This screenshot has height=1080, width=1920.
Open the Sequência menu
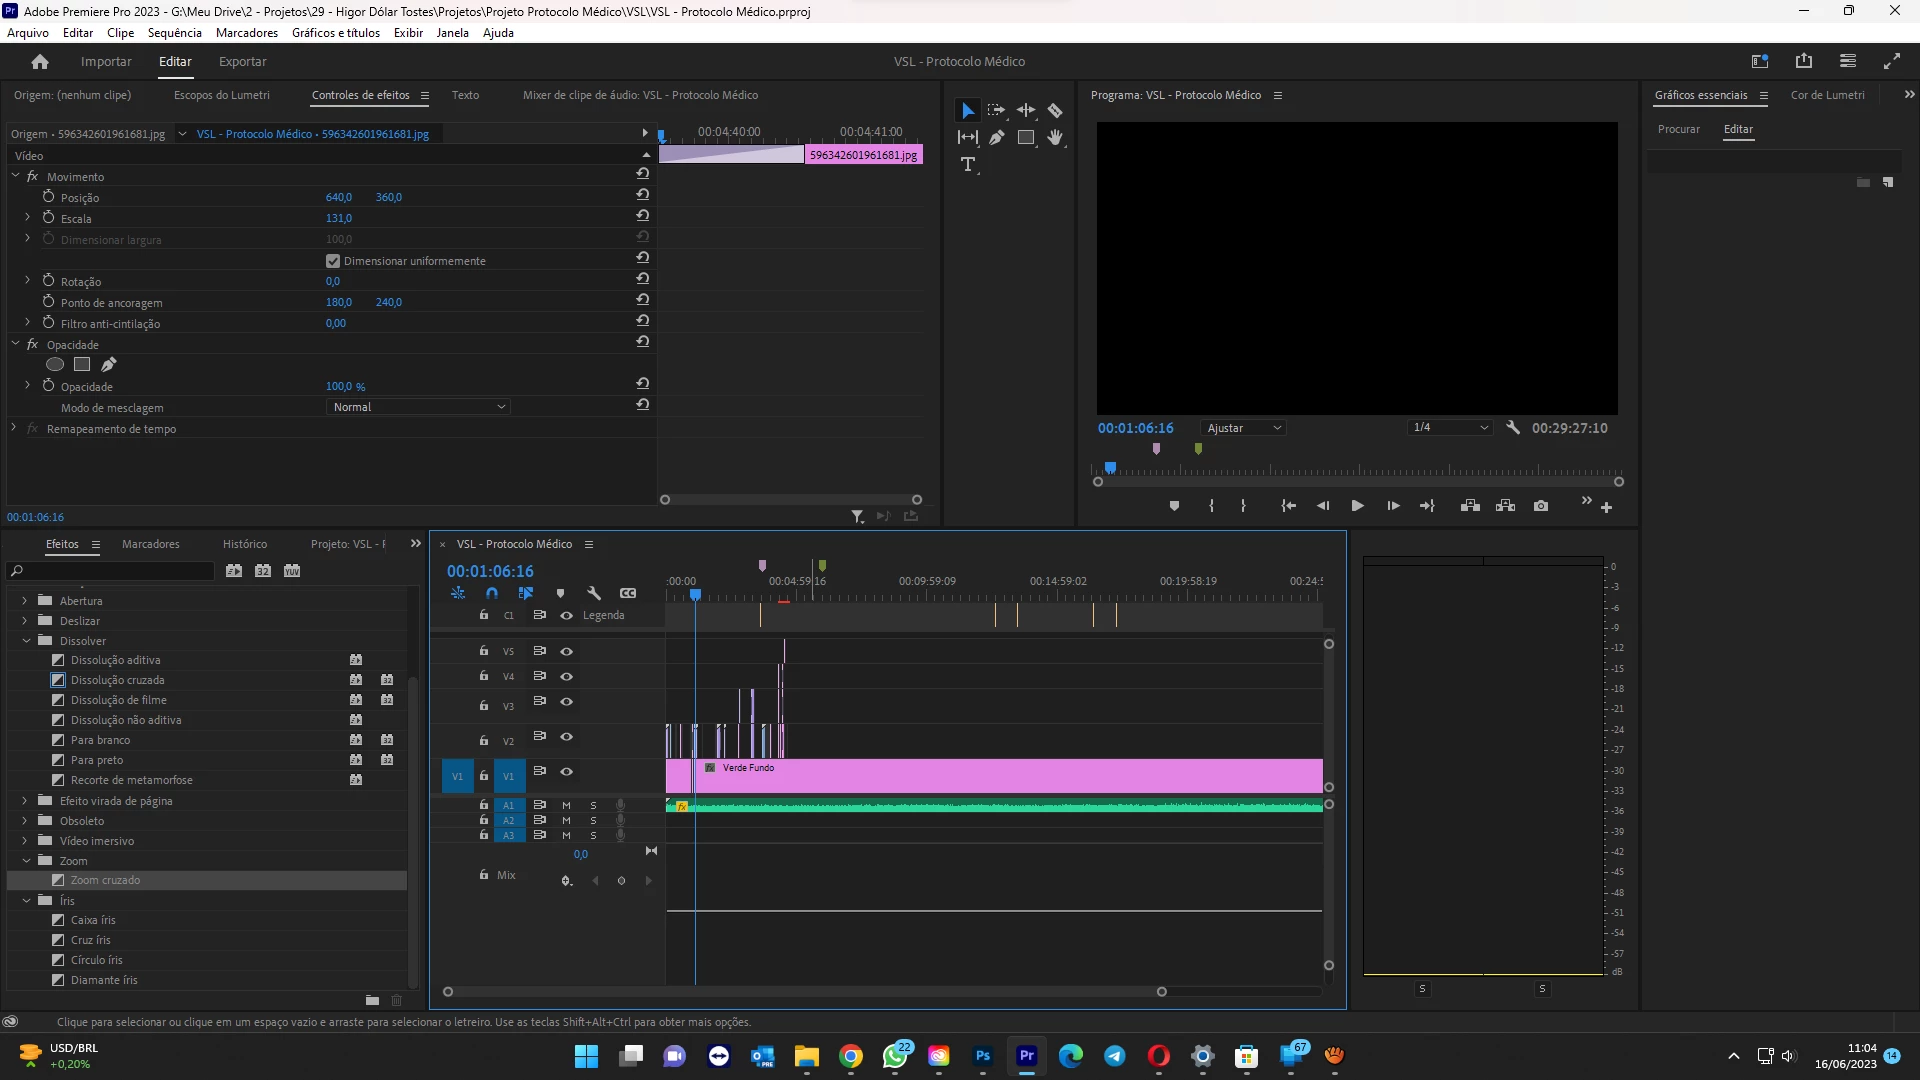tap(174, 33)
